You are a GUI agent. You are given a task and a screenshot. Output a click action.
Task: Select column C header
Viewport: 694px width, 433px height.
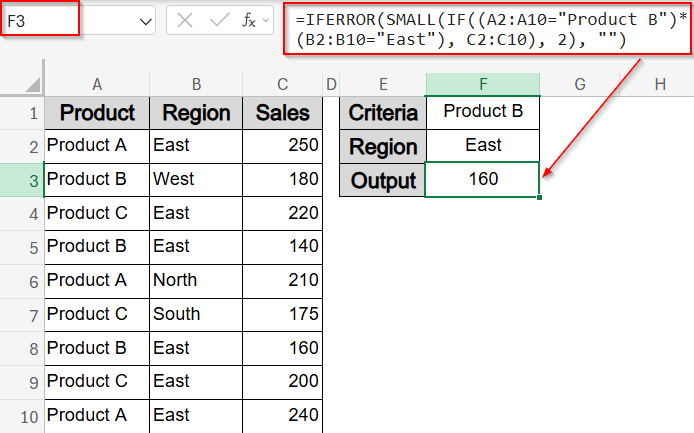click(x=282, y=84)
